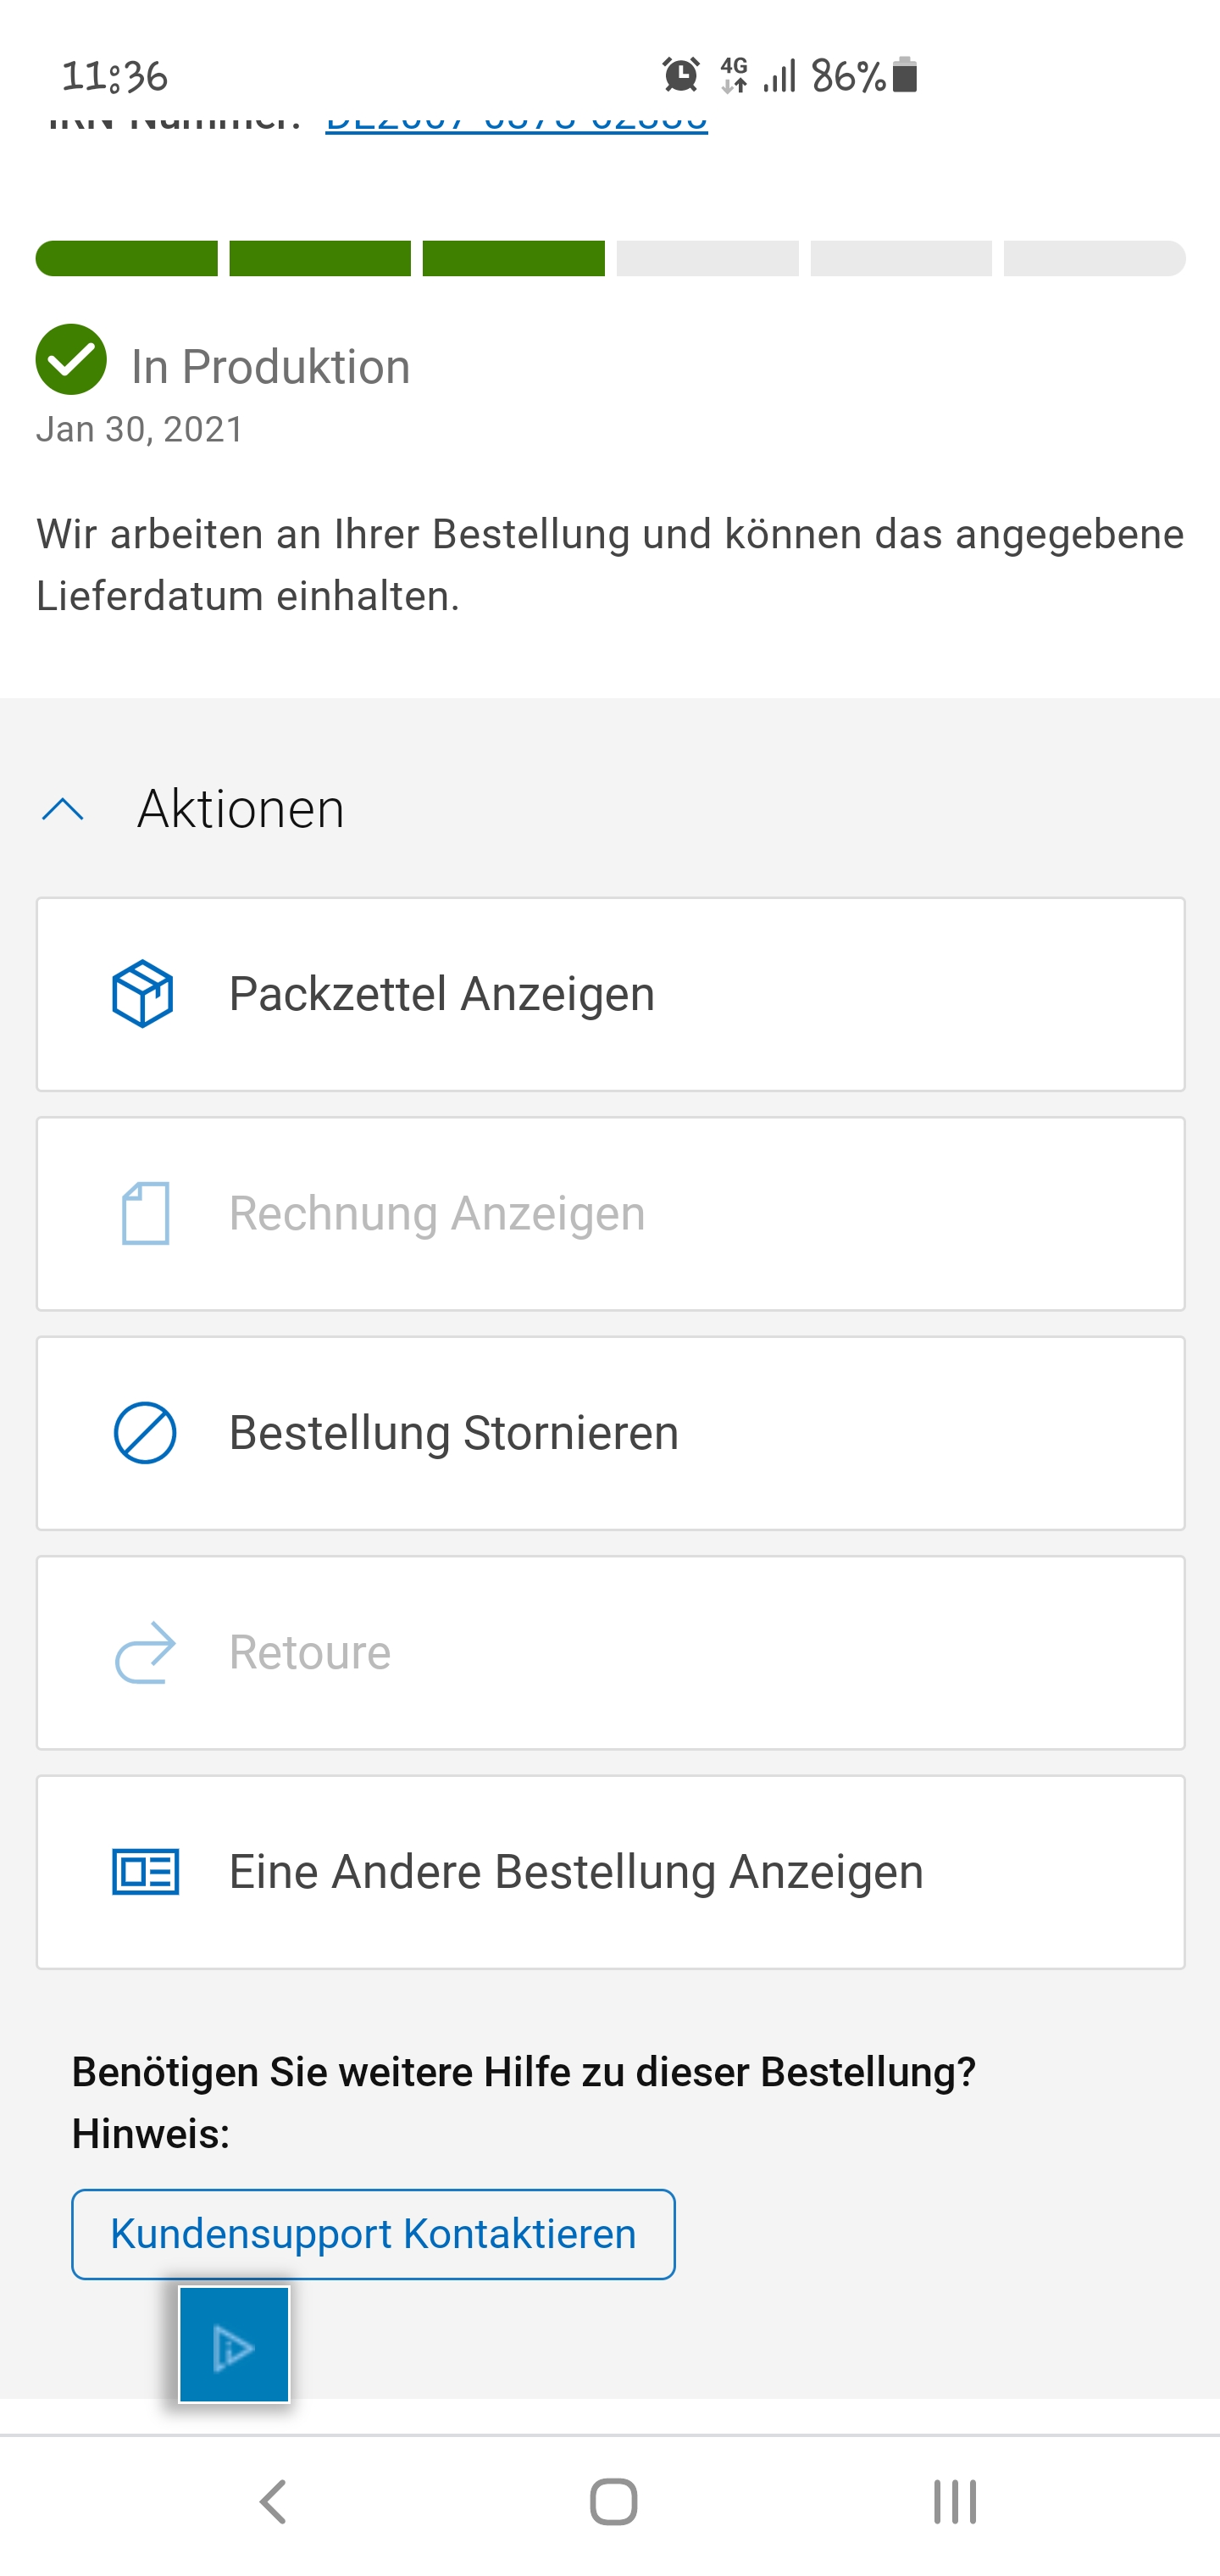Open Packzettel Anzeigen

coord(441,994)
